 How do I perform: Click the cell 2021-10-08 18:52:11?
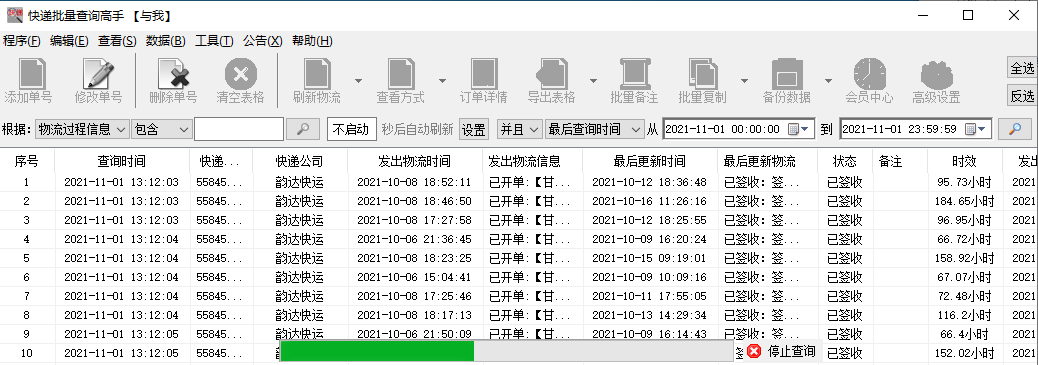(414, 182)
